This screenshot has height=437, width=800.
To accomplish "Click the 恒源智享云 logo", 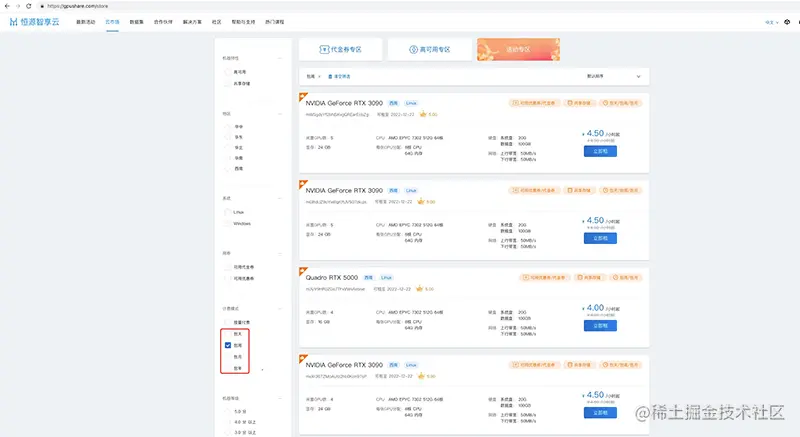I will tap(34, 22).
